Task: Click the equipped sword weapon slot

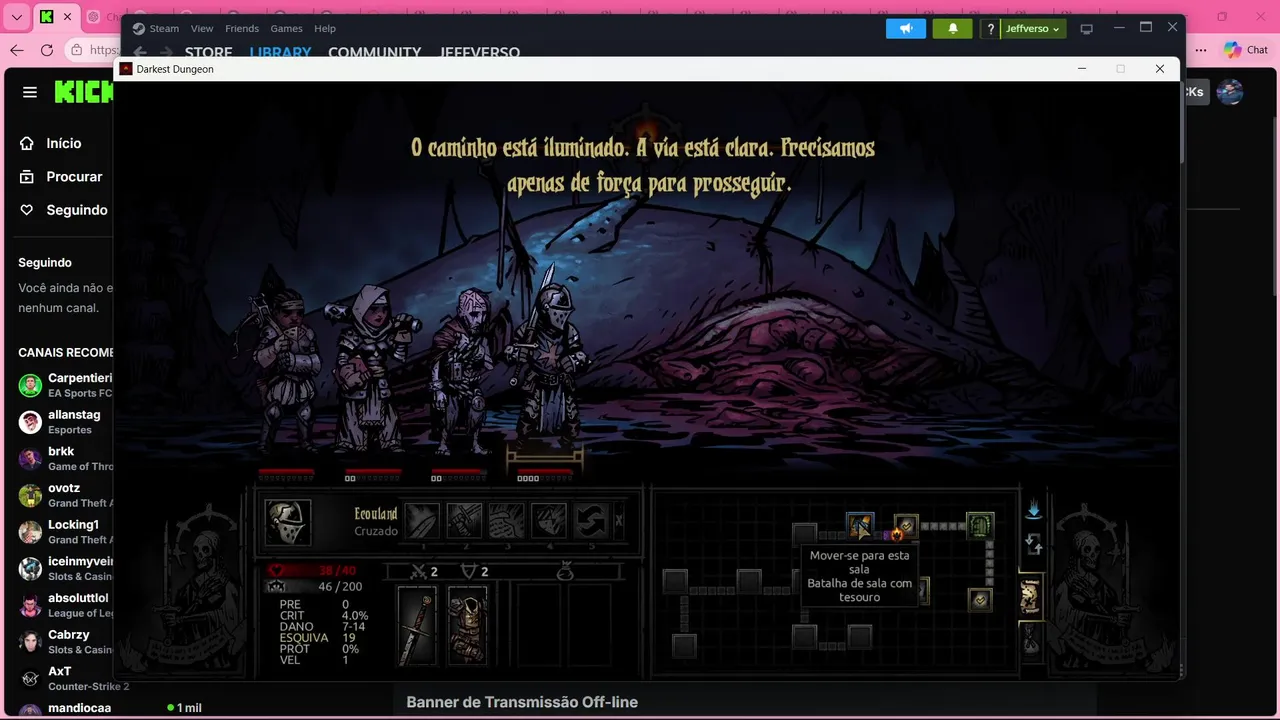Action: pyautogui.click(x=418, y=626)
